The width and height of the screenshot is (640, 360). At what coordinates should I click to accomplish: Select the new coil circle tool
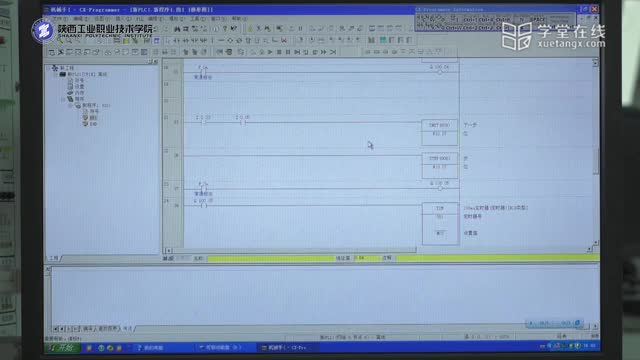(230, 40)
